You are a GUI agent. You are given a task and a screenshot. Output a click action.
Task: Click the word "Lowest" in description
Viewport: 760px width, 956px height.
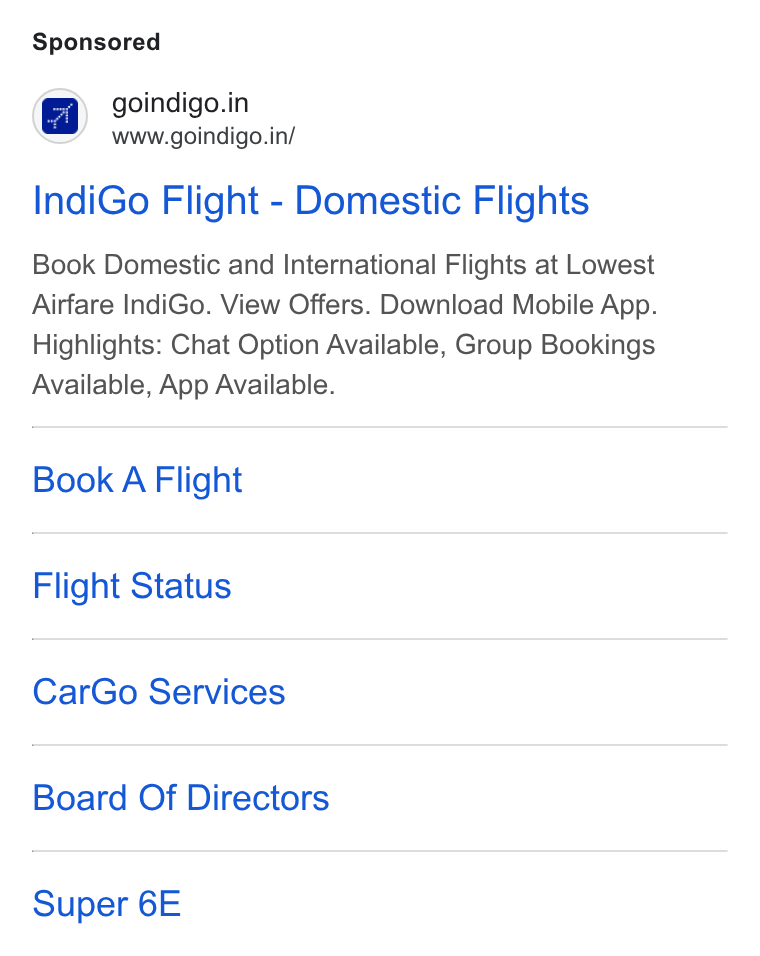610,265
